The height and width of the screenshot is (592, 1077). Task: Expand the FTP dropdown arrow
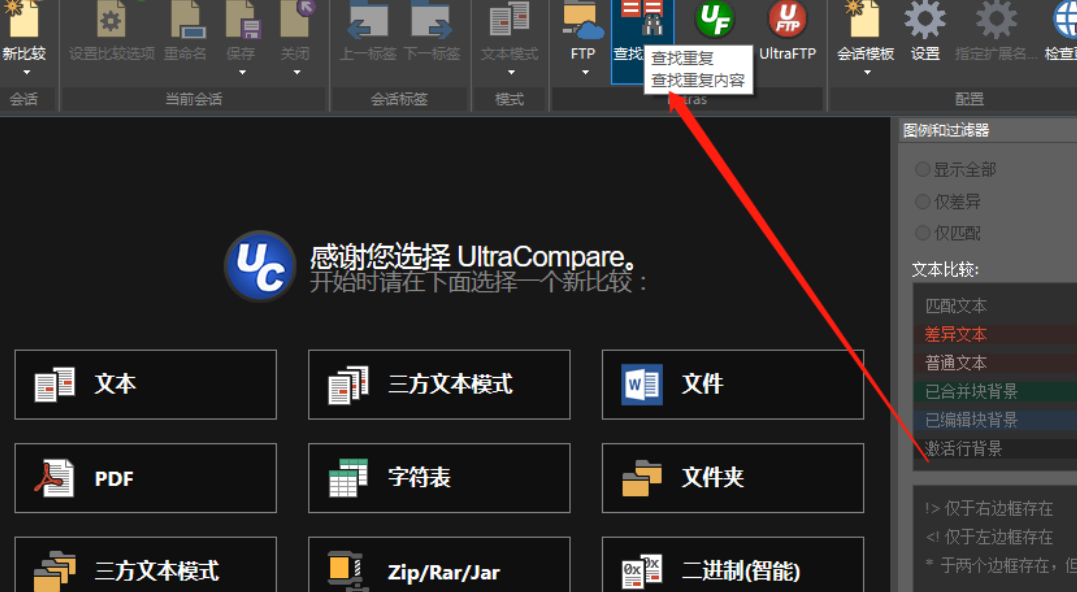[x=585, y=72]
